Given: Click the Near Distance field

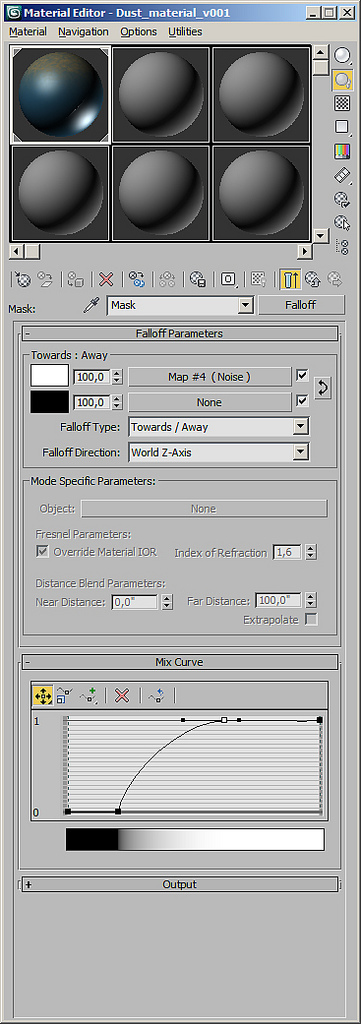Looking at the screenshot, I should pyautogui.click(x=134, y=602).
